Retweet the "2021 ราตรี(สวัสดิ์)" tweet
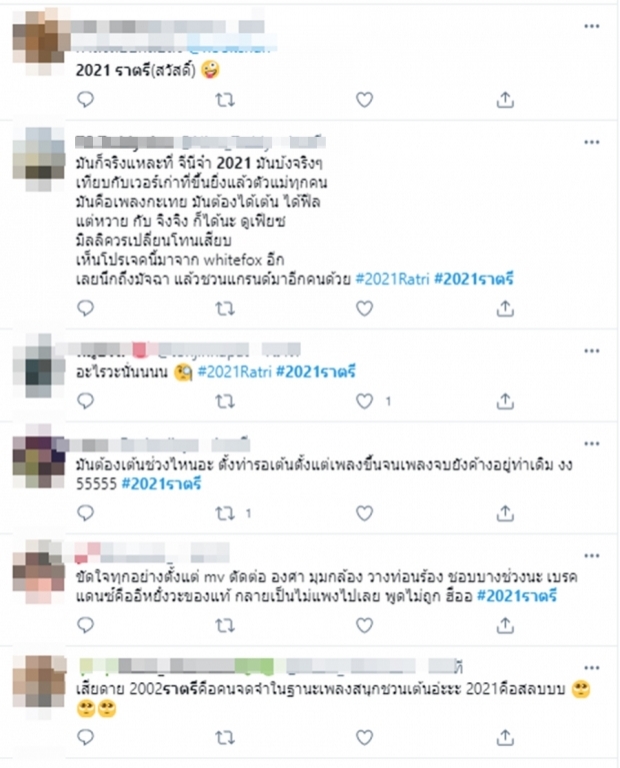Viewport: 620px width, 768px height. (225, 100)
